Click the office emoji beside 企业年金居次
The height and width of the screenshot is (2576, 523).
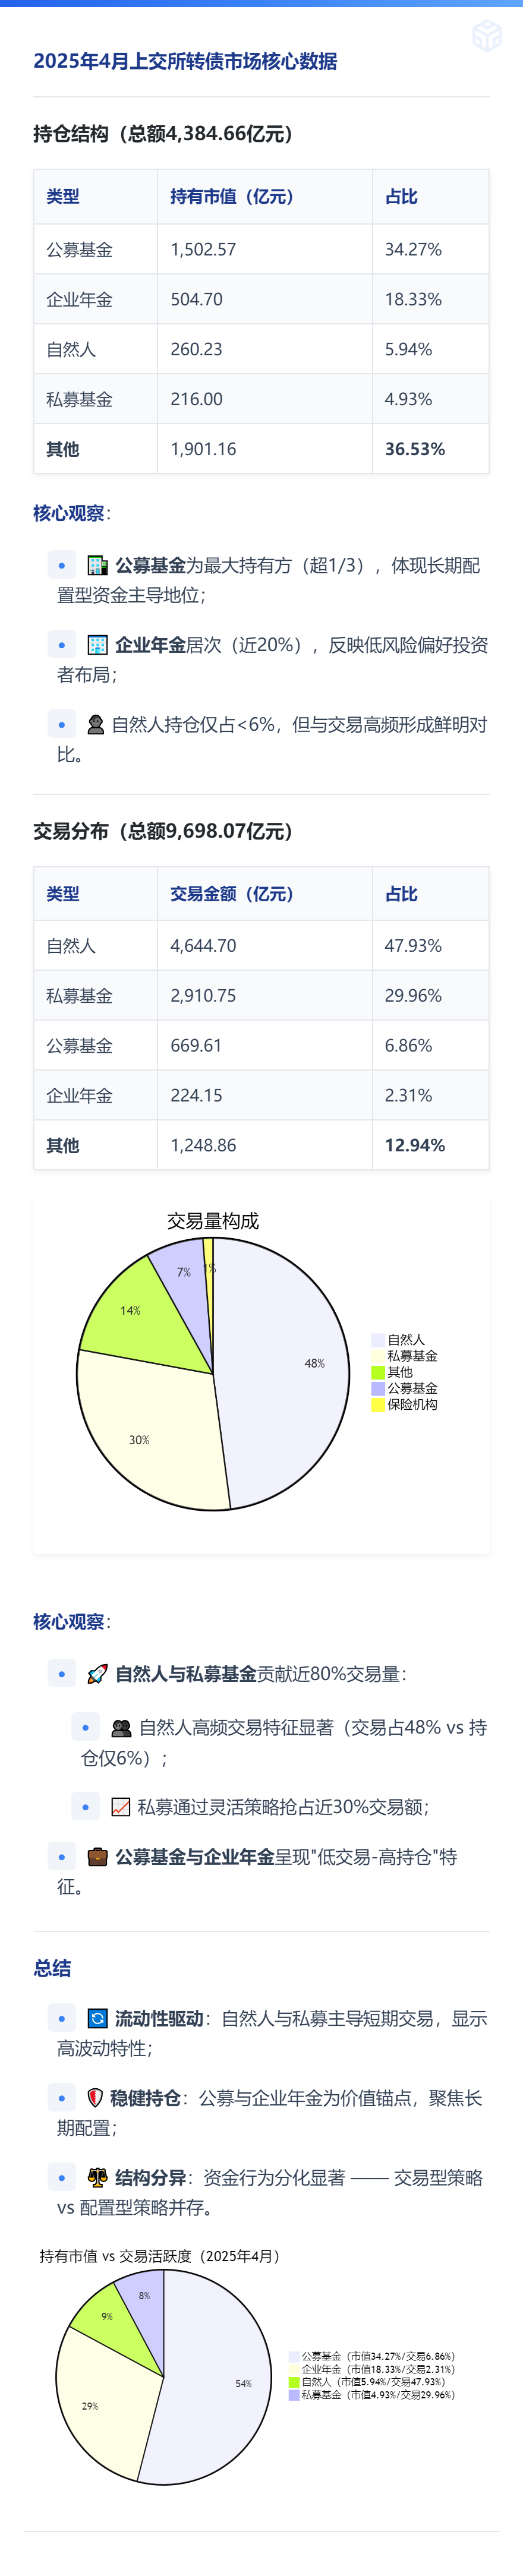(97, 645)
